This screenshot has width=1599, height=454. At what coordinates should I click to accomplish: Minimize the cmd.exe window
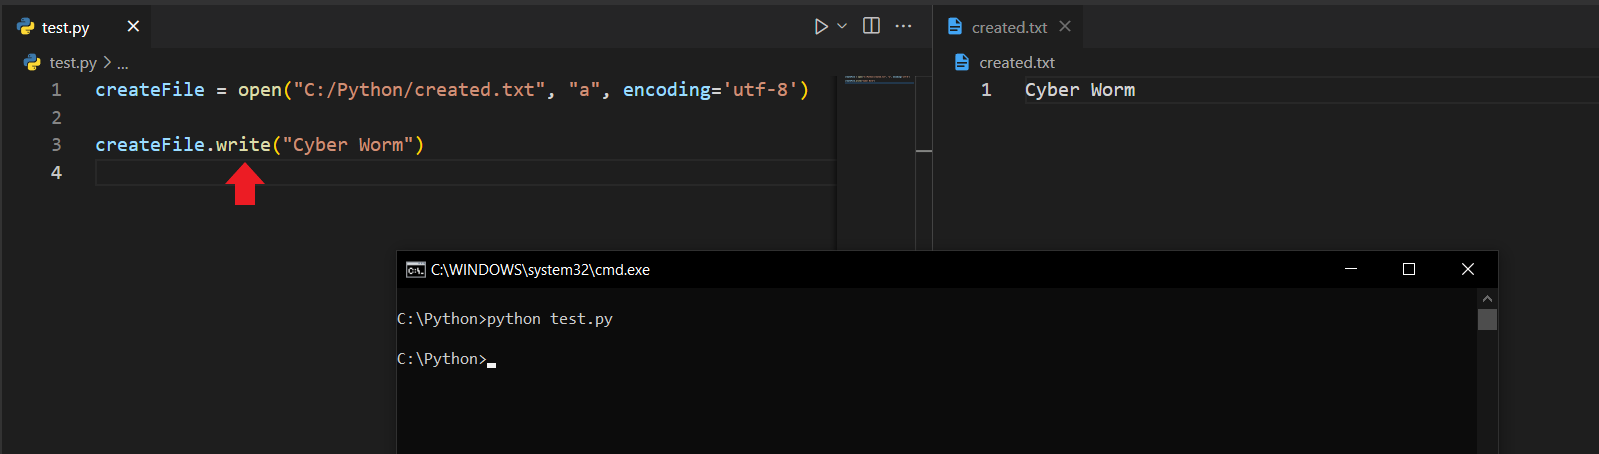point(1350,269)
